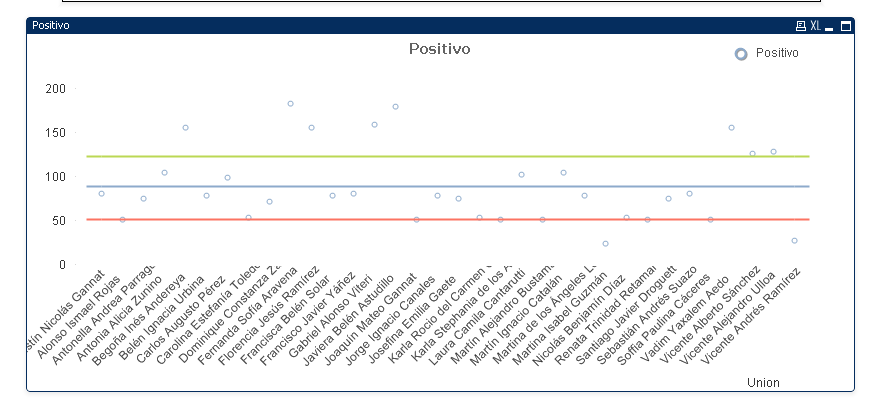Click the red lower reference line
Image resolution: width=891 pixels, height=402 pixels.
pos(450,219)
